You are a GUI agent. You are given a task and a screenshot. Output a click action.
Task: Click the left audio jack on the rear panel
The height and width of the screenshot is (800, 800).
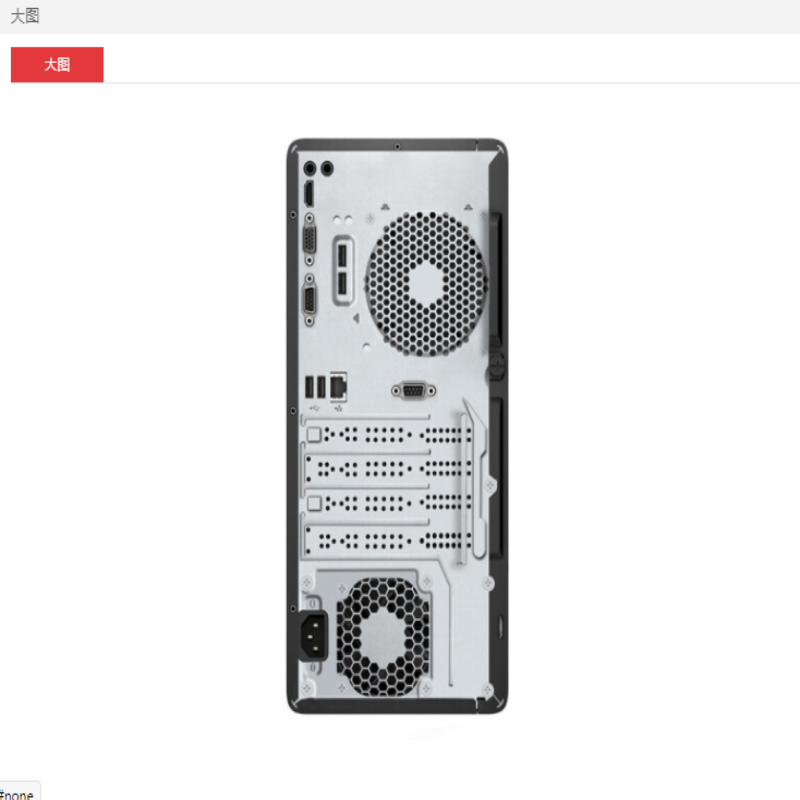pyautogui.click(x=310, y=168)
